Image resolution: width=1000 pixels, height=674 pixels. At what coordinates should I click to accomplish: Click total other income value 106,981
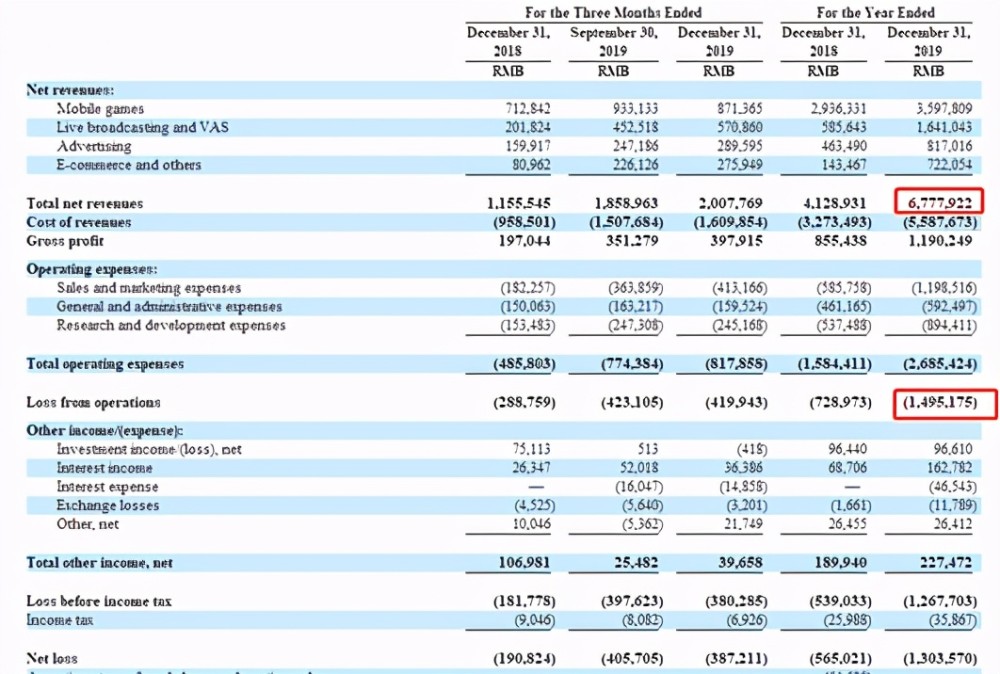[x=524, y=563]
